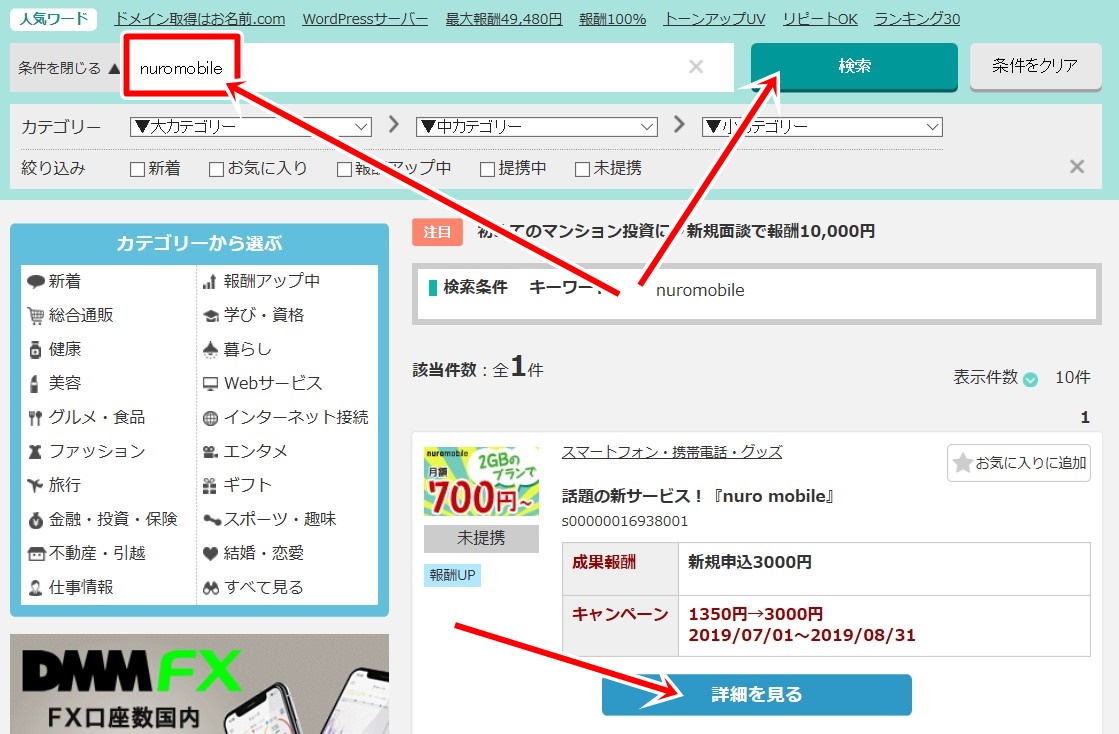The width and height of the screenshot is (1119, 734).
Task: Click the 旅行 airplane icon
Action: tap(35, 485)
